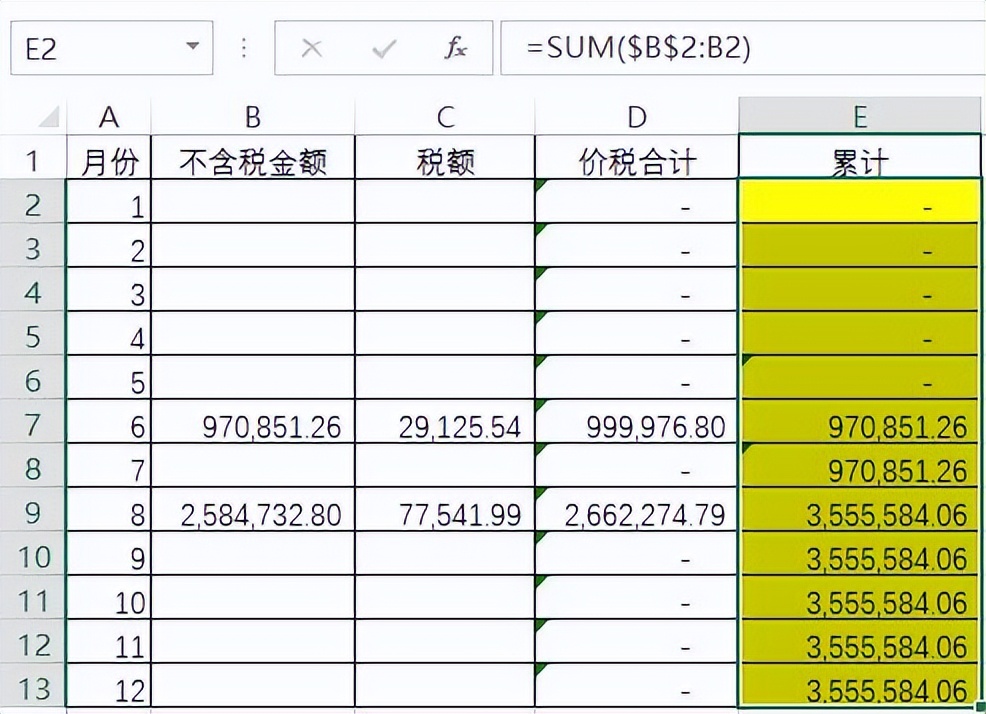Click the three-dot divider after the Name Box
The height and width of the screenshot is (714, 986).
click(x=243, y=46)
